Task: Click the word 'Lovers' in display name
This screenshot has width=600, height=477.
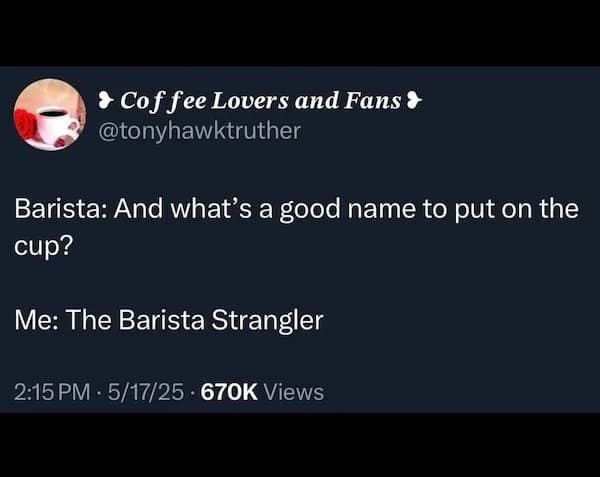Action: [250, 101]
